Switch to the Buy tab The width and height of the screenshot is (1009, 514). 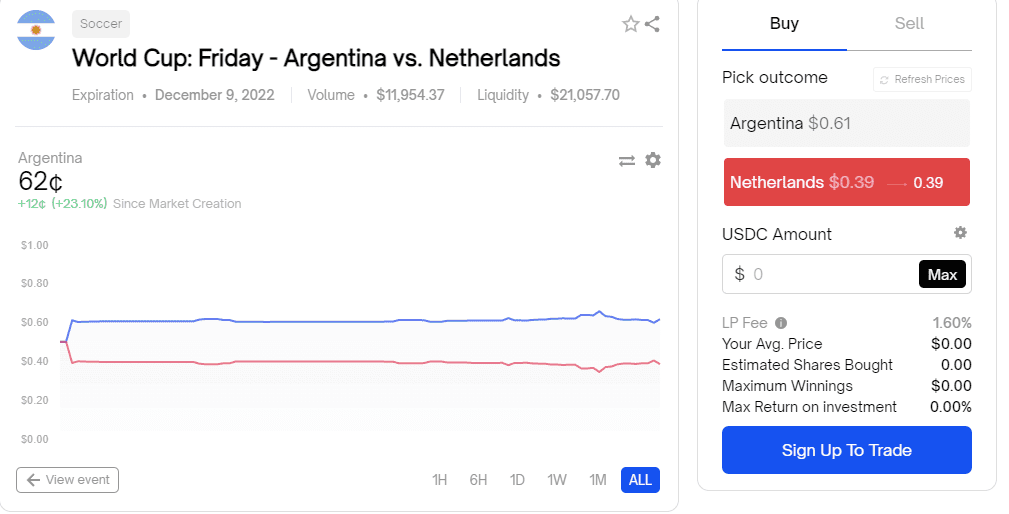(x=784, y=24)
